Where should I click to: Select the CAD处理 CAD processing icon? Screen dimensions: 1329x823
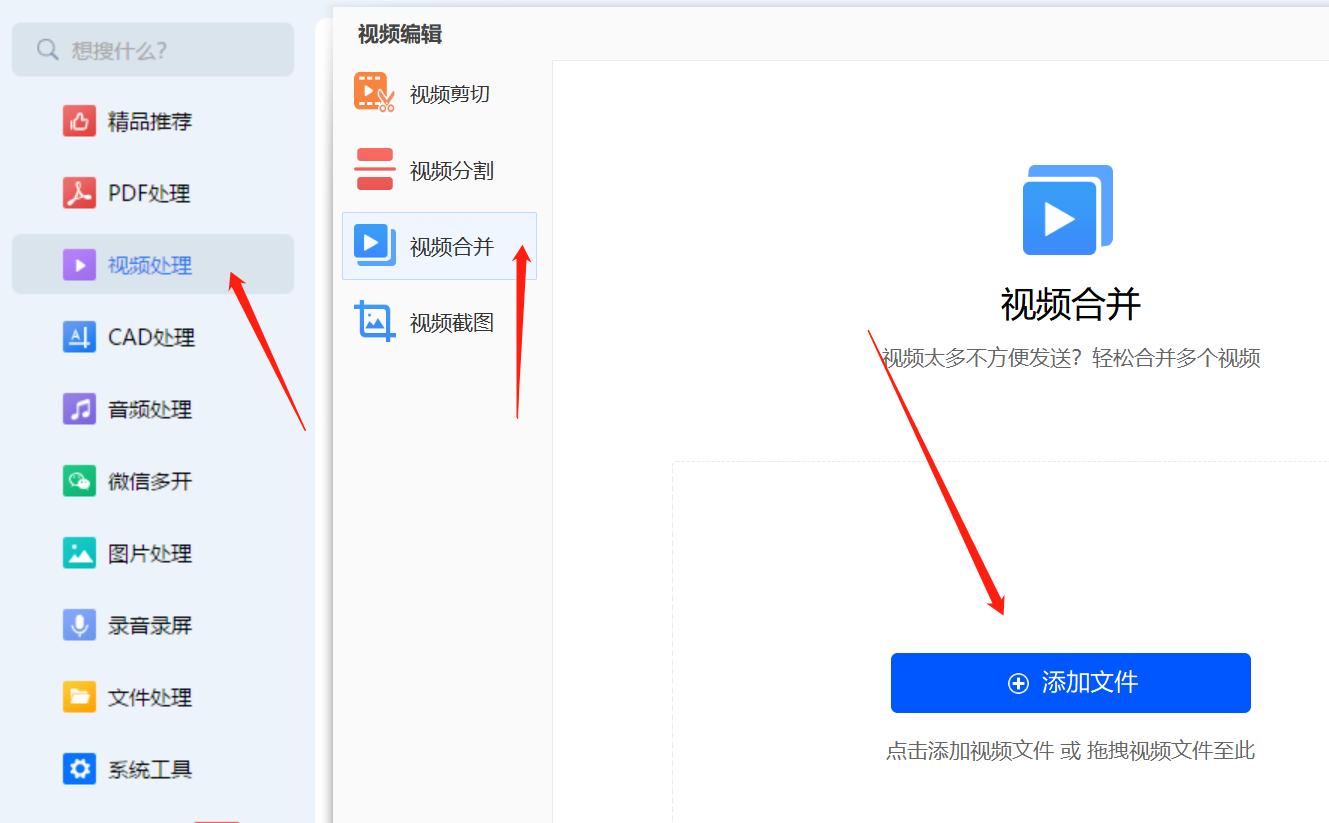pyautogui.click(x=78, y=337)
